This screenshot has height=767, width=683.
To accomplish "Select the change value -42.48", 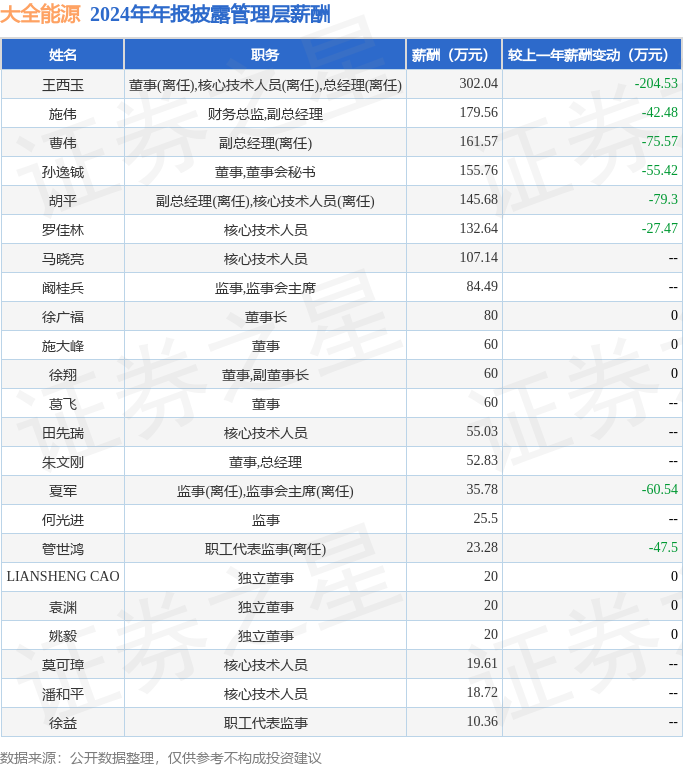I will pos(660,112).
